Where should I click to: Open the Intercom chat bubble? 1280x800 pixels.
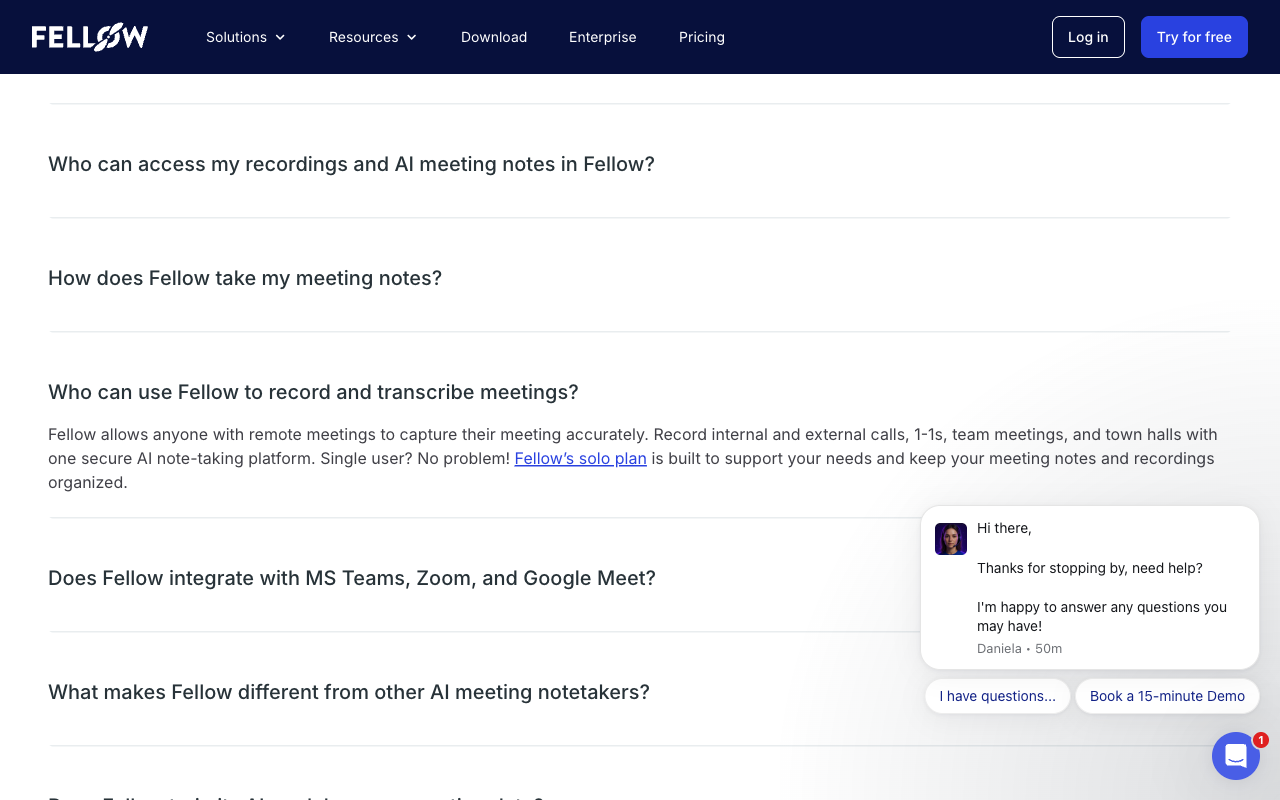(1236, 756)
